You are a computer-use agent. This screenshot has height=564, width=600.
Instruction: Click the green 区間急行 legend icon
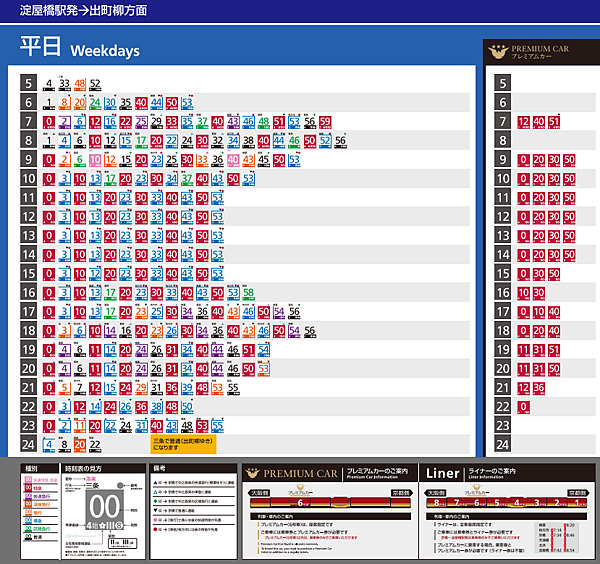[28, 529]
